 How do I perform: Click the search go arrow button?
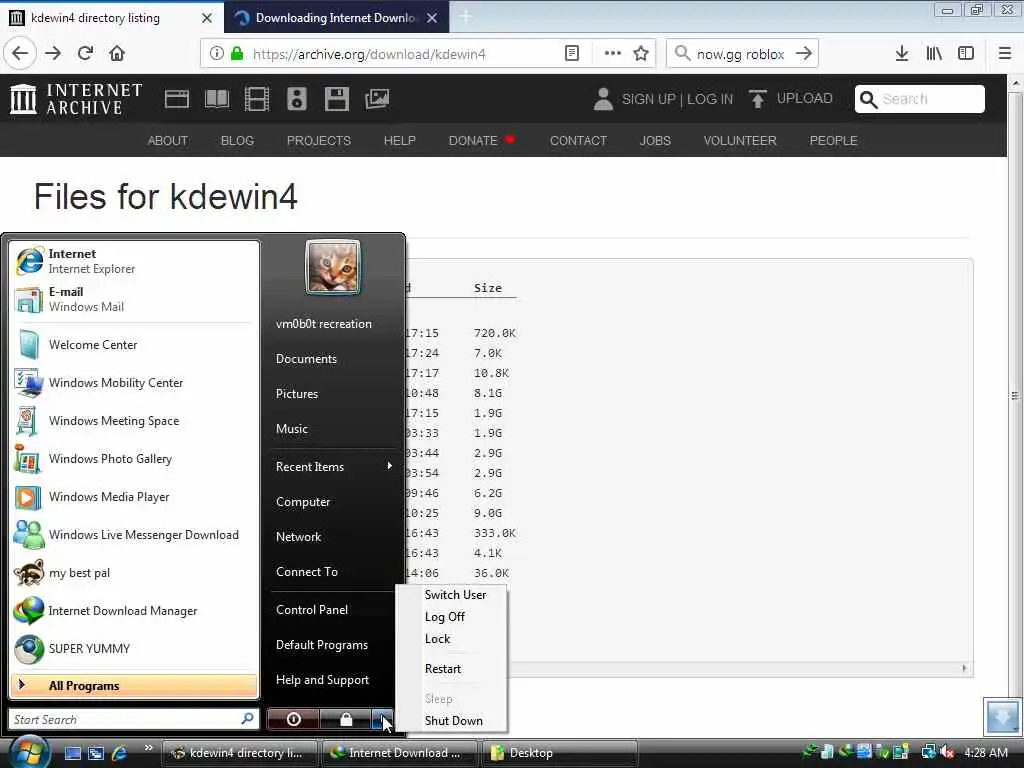pos(804,54)
